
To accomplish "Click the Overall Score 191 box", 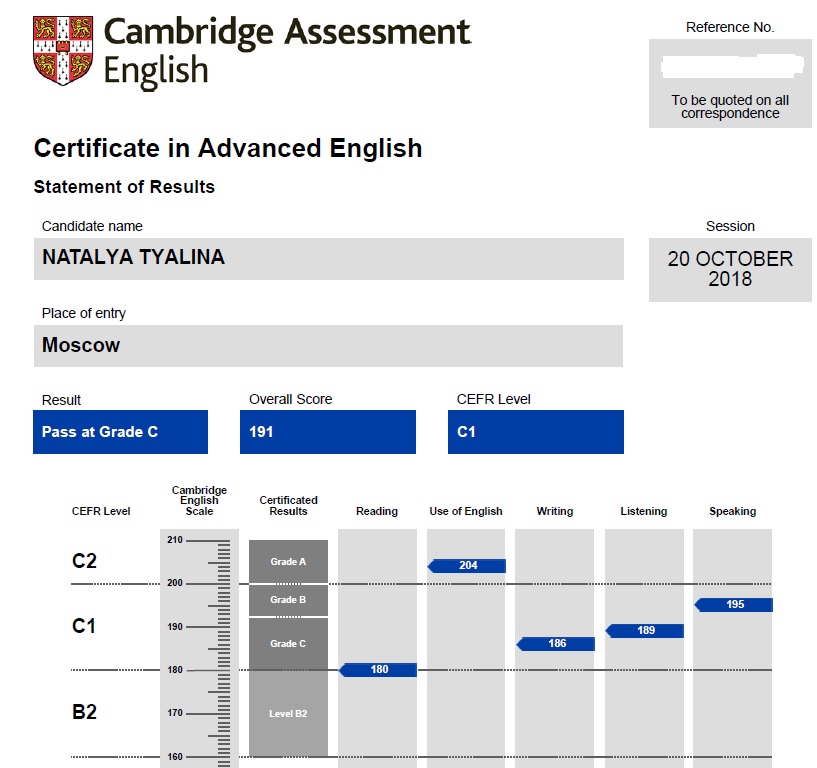I will 328,432.
